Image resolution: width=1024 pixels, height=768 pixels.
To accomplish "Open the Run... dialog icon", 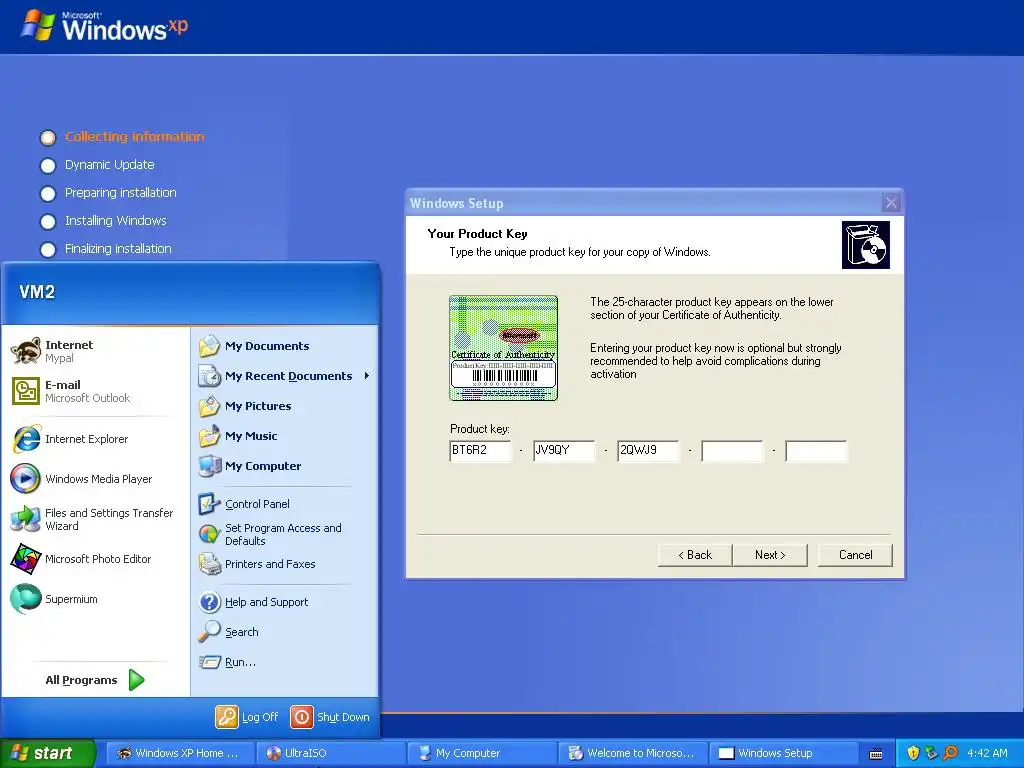I will pos(210,662).
